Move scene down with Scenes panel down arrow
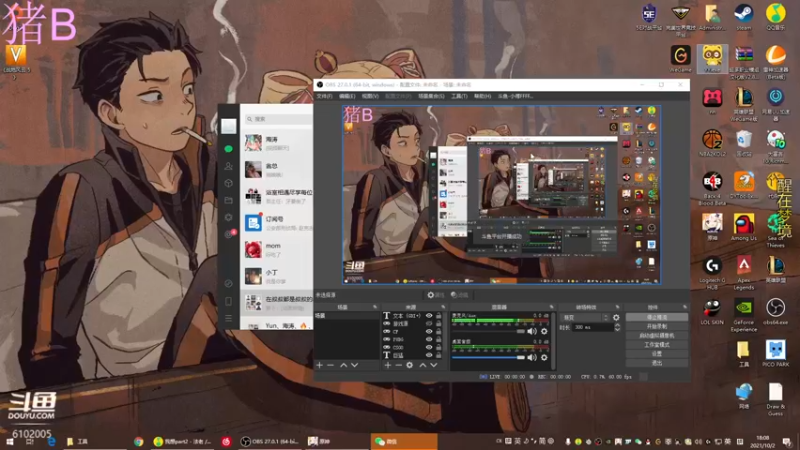The width and height of the screenshot is (800, 450). (355, 365)
